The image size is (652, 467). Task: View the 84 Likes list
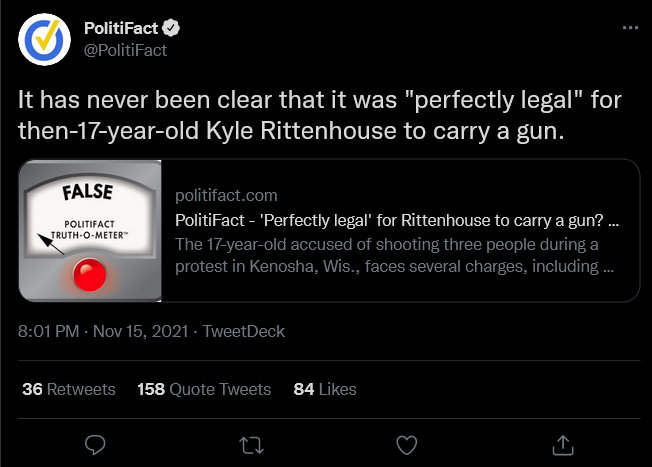coord(325,389)
